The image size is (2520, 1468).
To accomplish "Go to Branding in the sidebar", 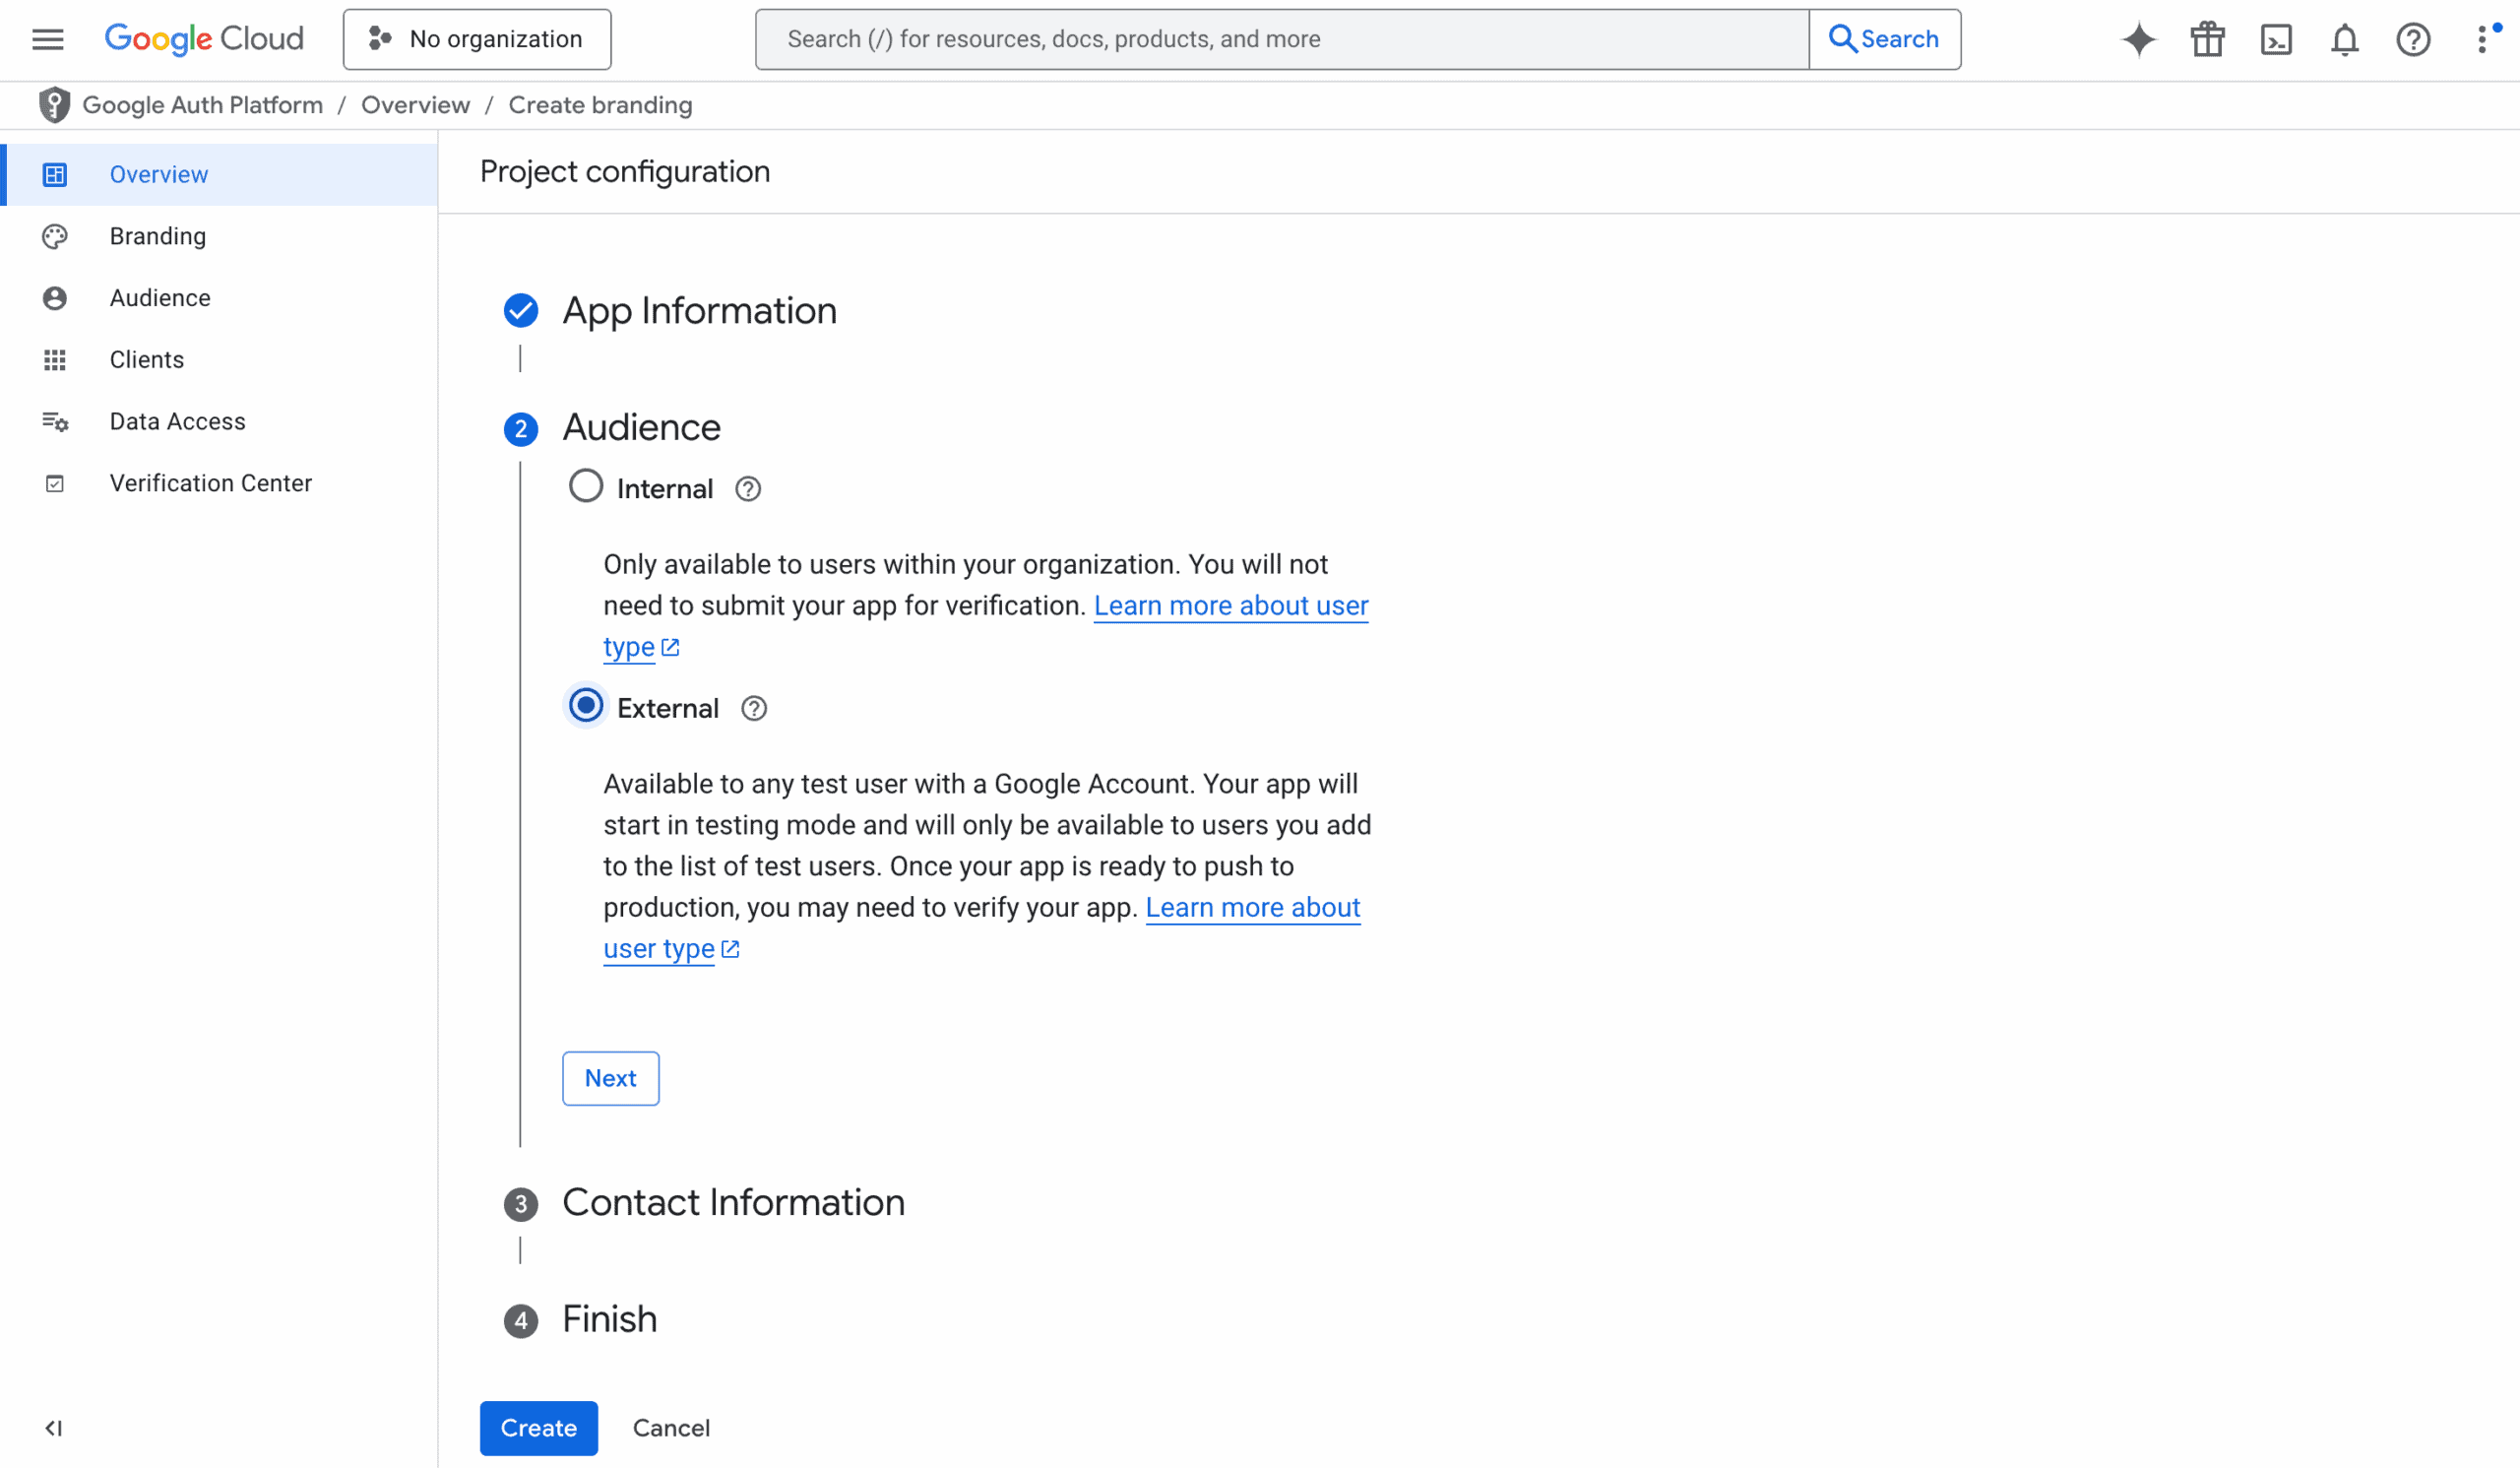I will pos(219,237).
